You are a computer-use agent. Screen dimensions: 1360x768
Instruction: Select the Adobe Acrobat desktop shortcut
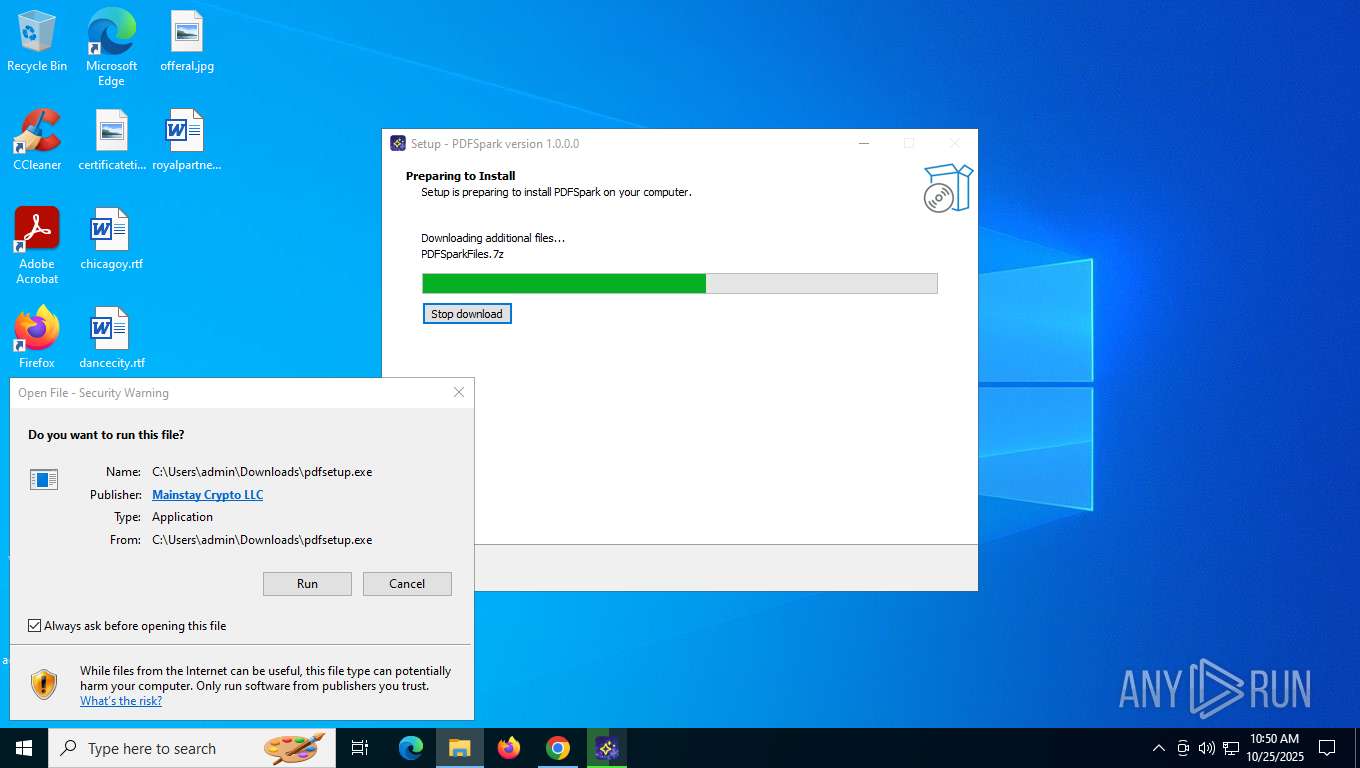(x=37, y=246)
